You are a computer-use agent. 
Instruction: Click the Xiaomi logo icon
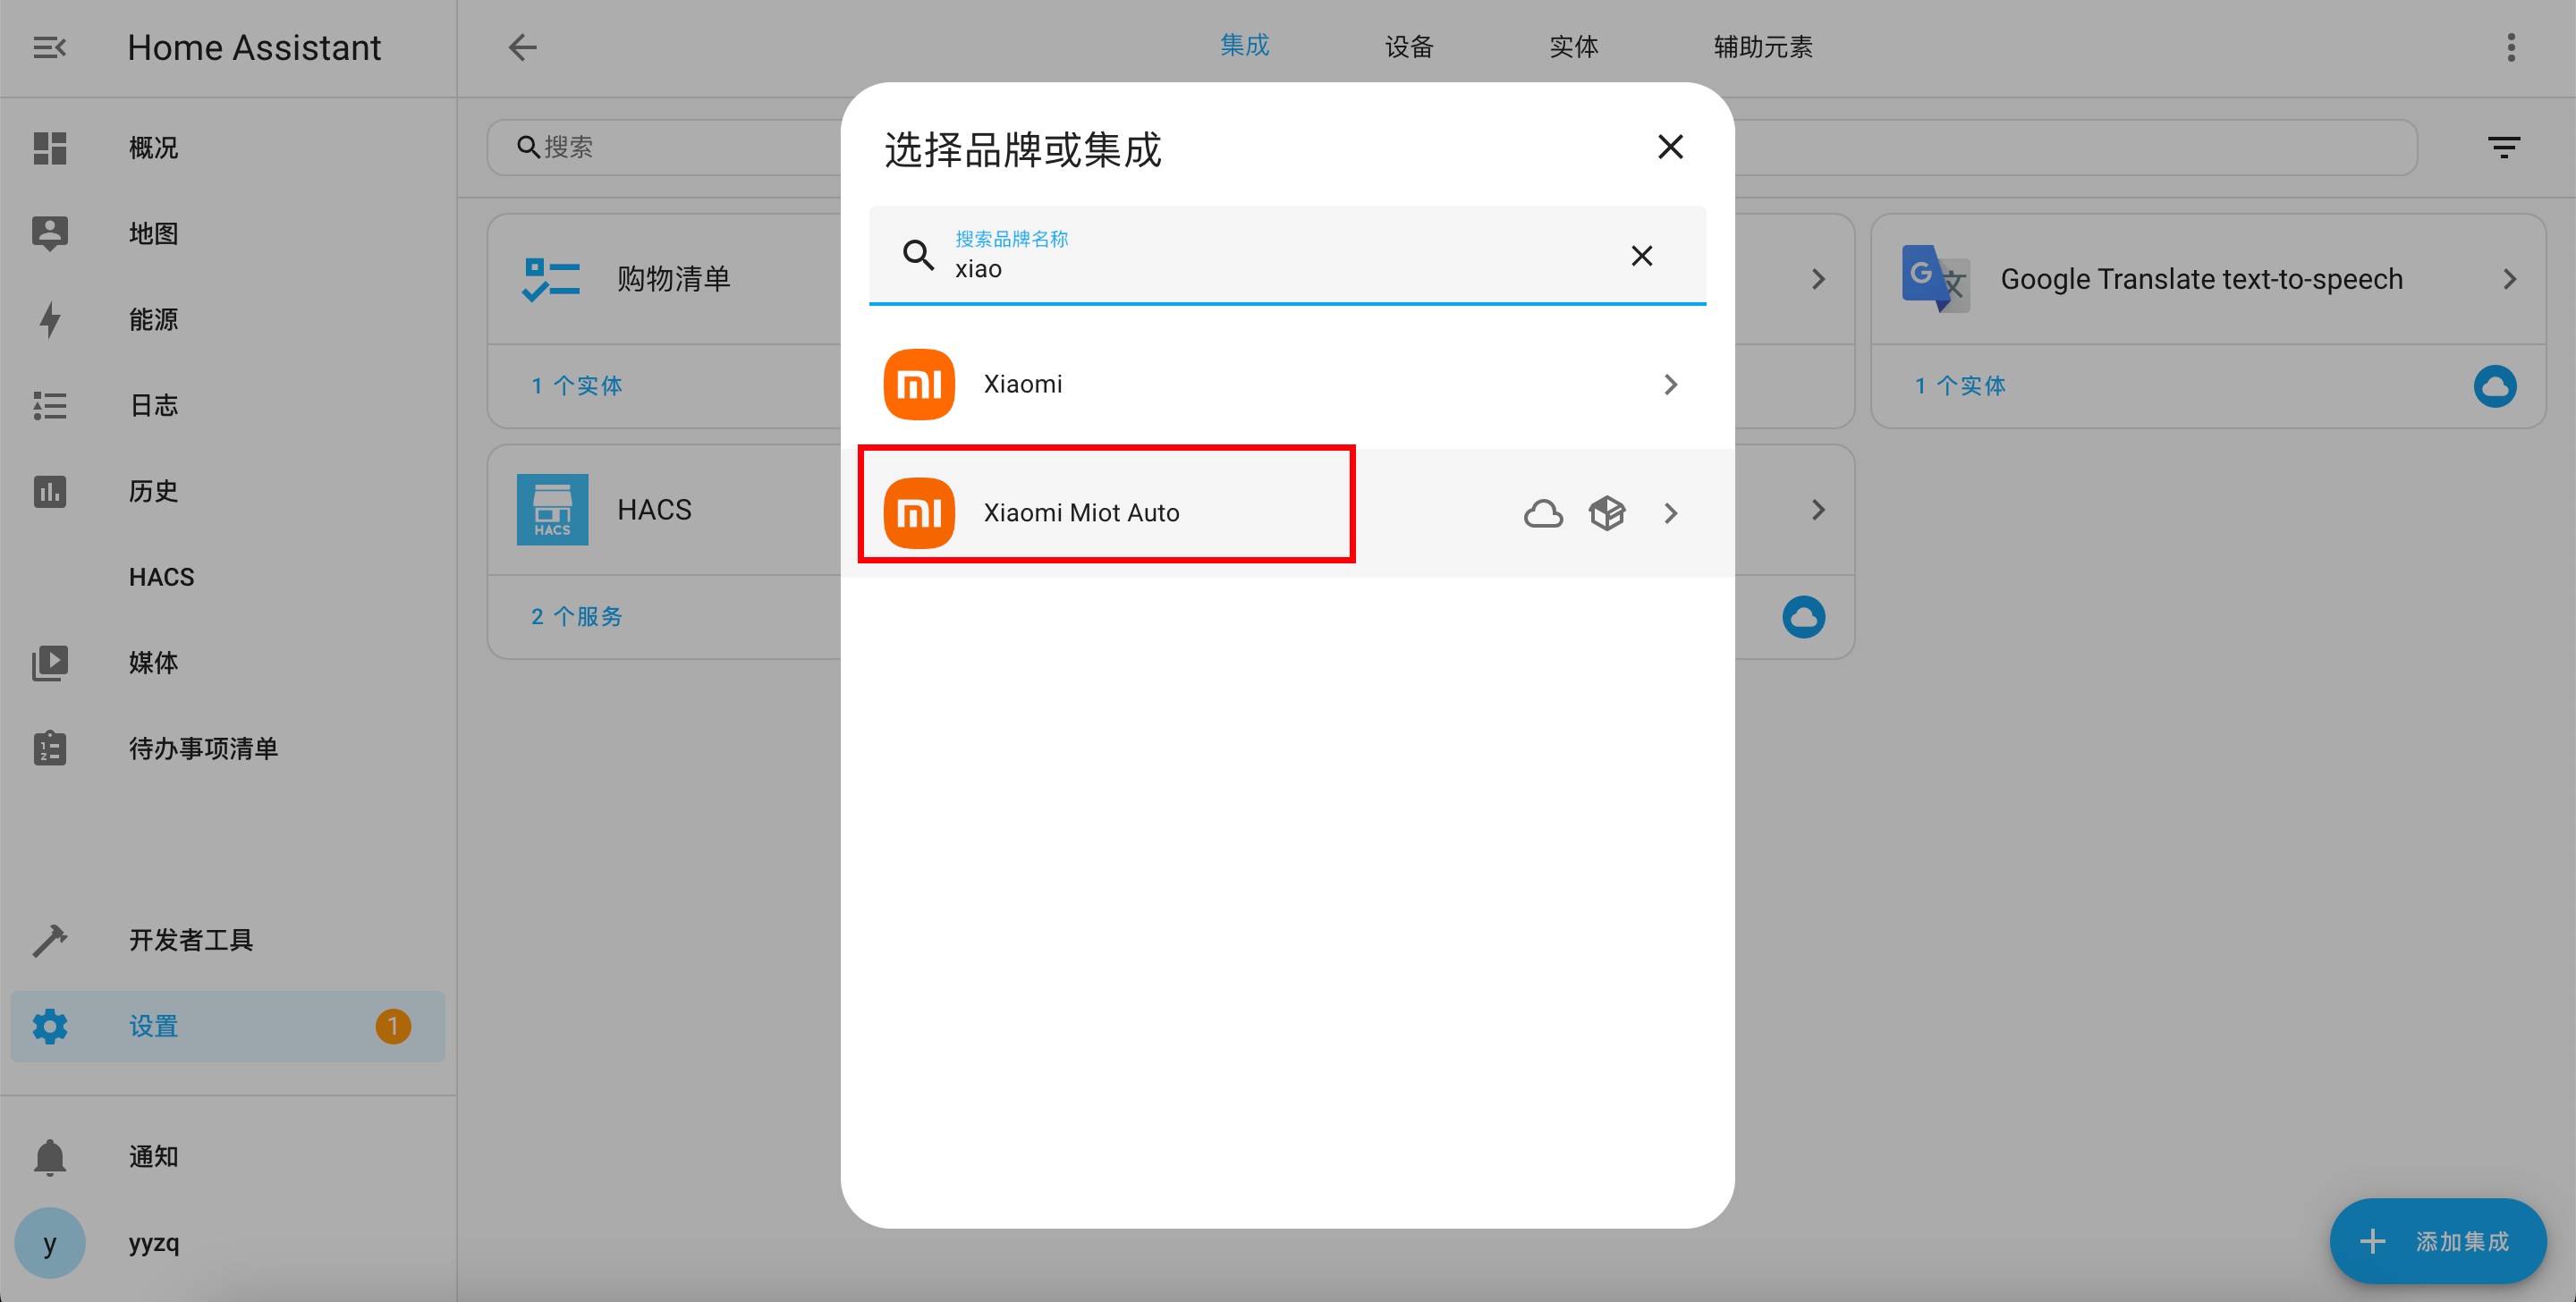point(919,384)
